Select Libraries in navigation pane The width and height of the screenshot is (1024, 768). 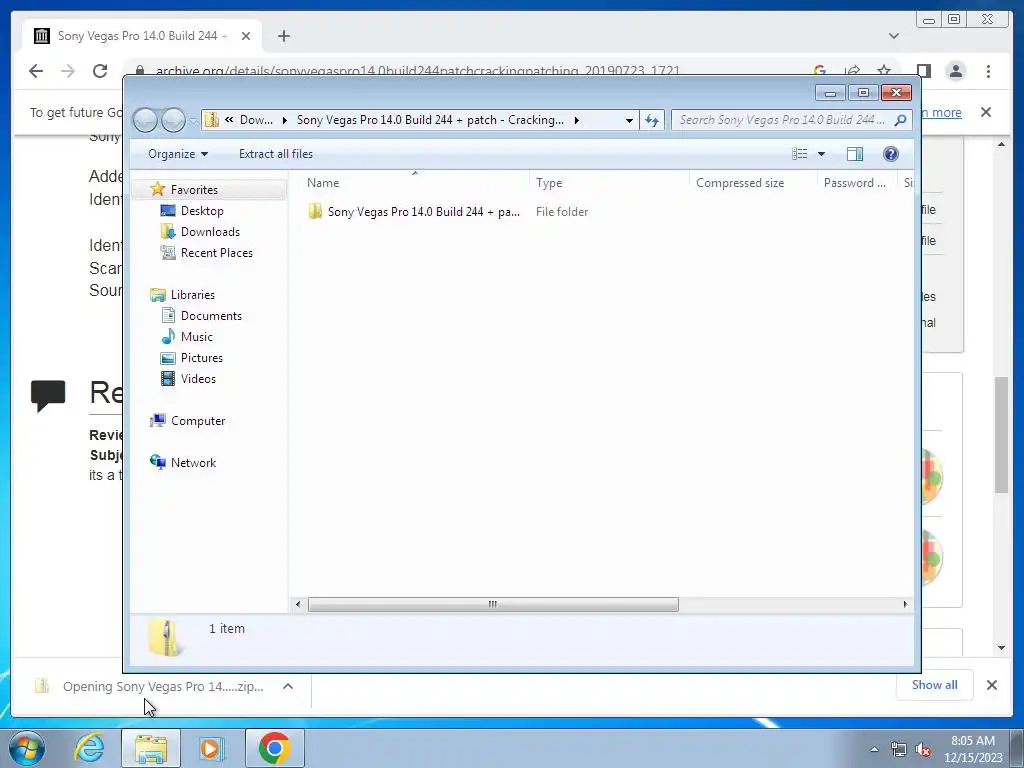point(193,295)
